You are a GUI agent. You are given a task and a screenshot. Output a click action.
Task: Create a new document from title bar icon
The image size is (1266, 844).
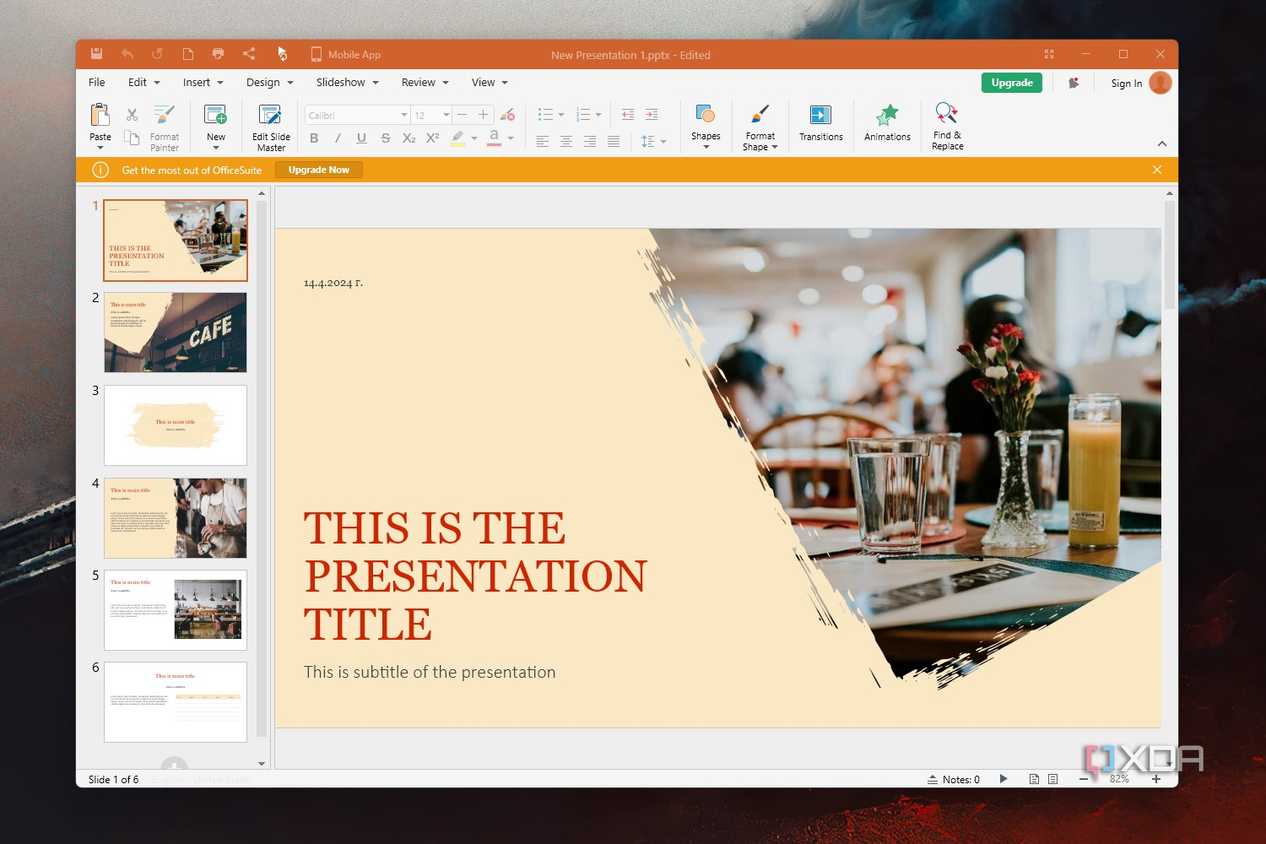click(x=187, y=54)
